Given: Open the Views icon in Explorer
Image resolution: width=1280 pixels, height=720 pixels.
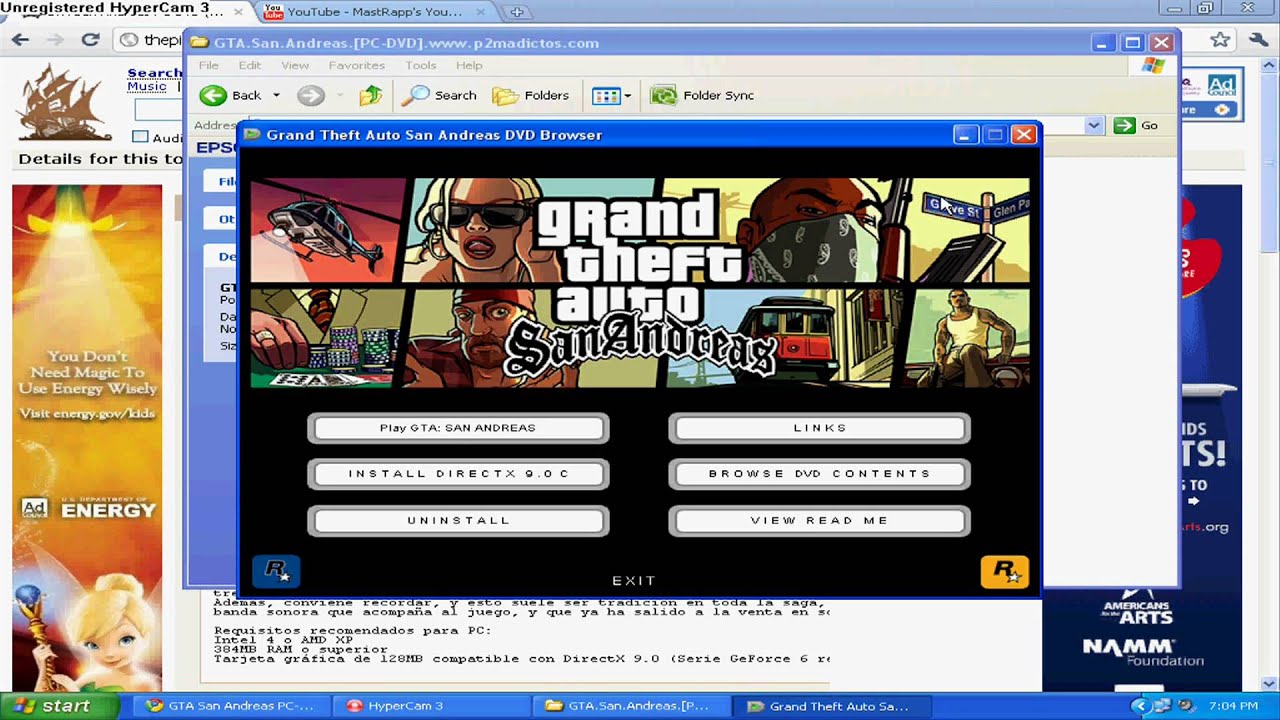Looking at the screenshot, I should [x=606, y=96].
